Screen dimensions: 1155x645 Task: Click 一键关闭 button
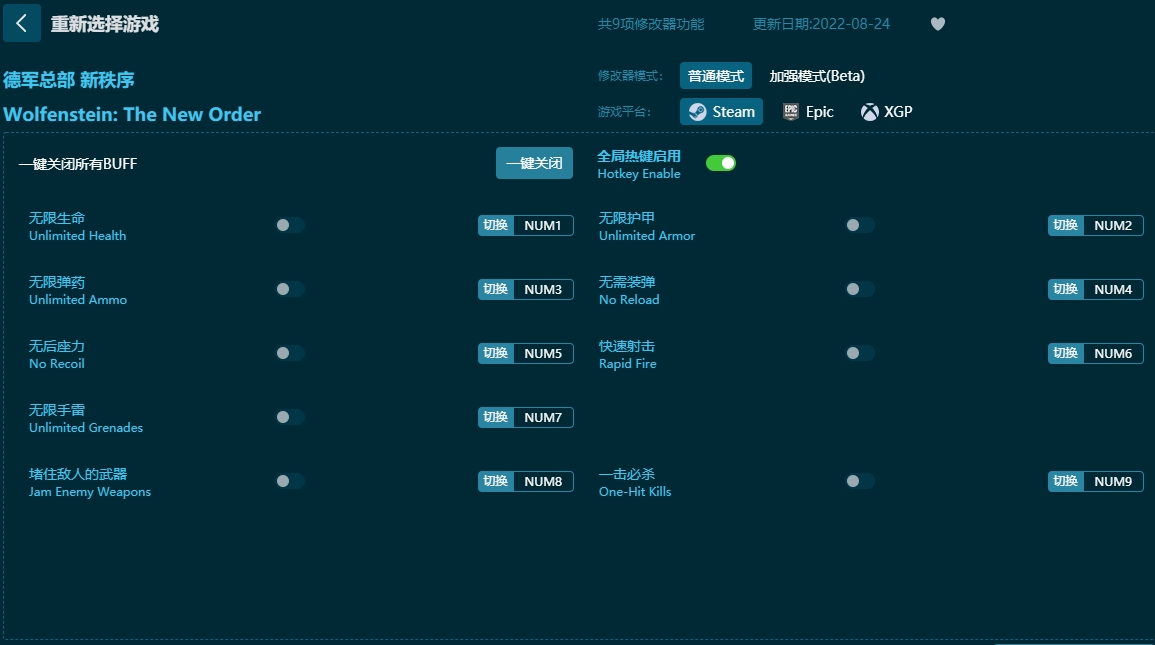pos(534,163)
